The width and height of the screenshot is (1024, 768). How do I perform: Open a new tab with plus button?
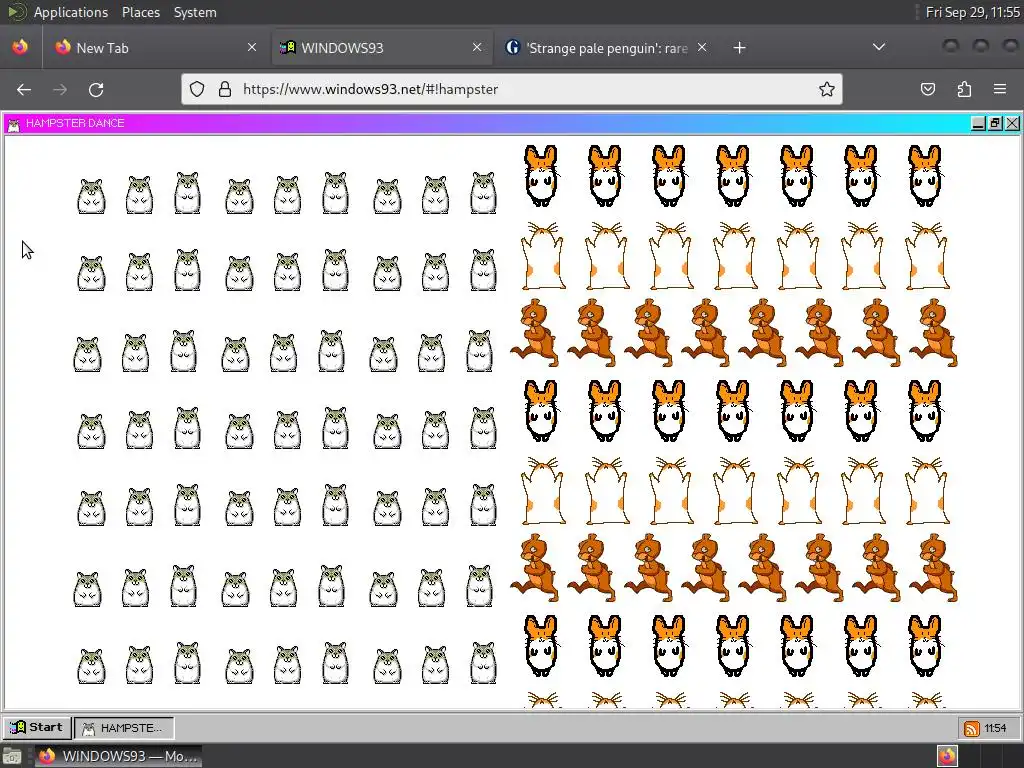739,48
